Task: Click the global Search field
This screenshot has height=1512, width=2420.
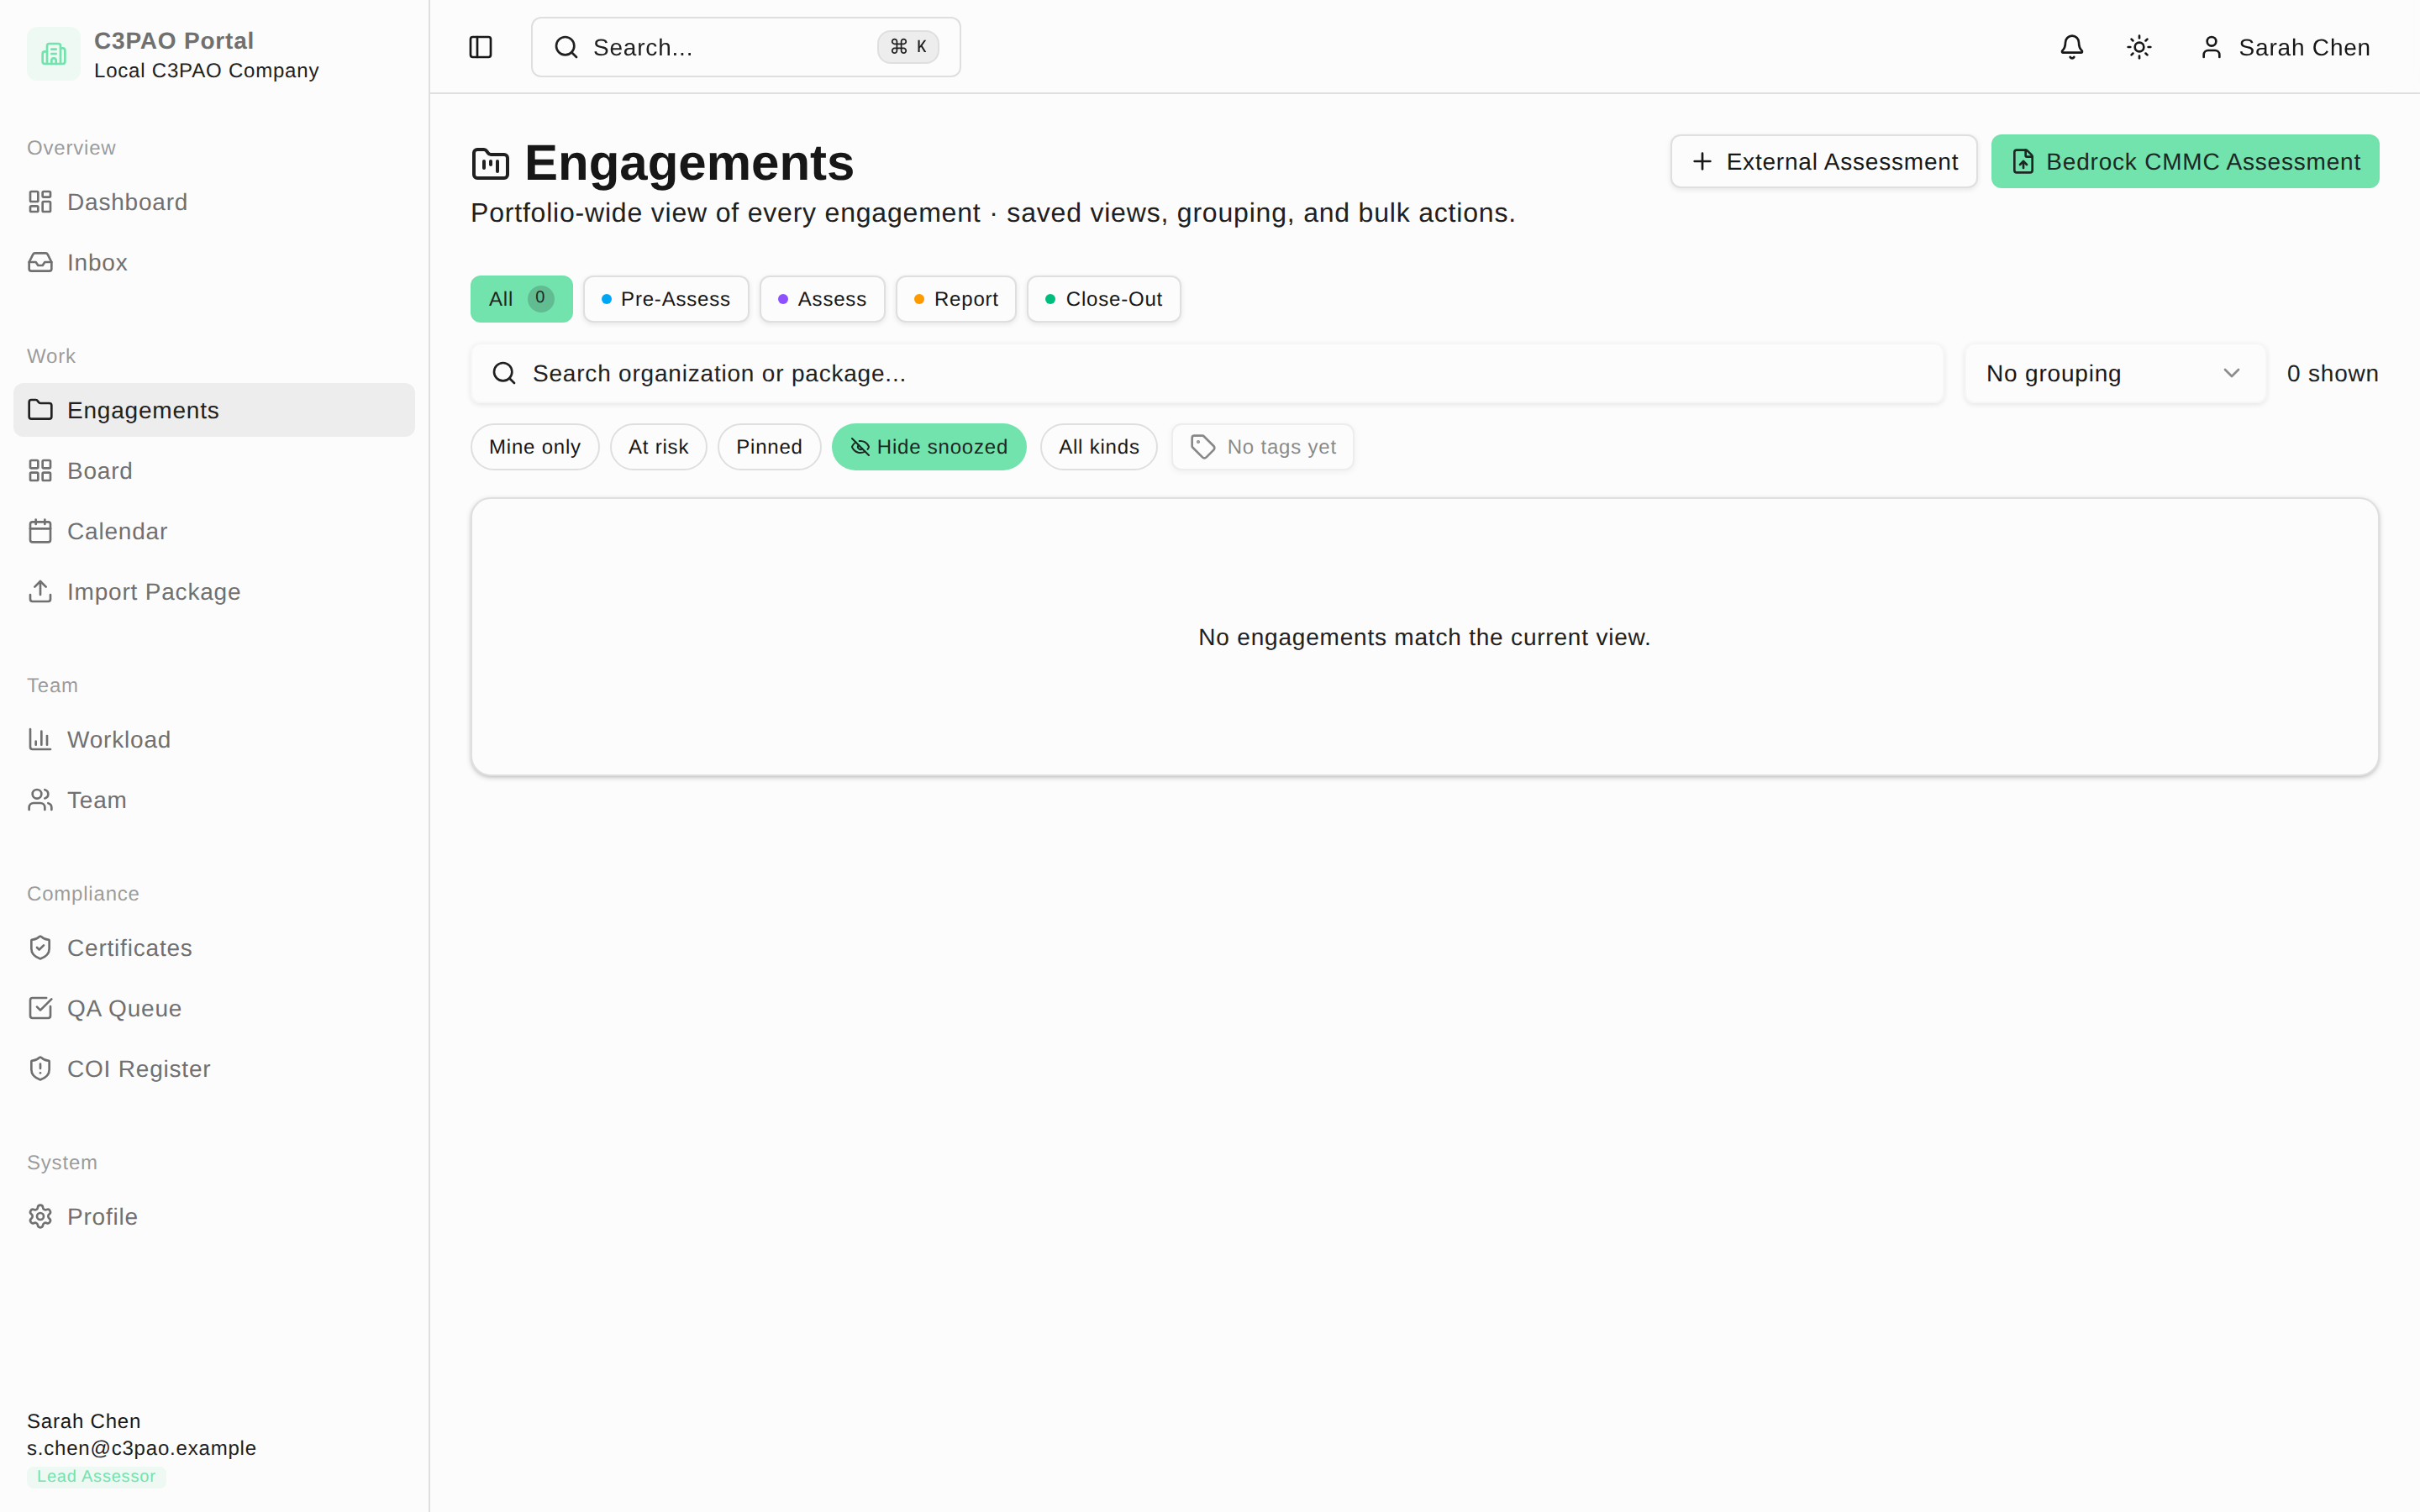Action: [x=746, y=47]
